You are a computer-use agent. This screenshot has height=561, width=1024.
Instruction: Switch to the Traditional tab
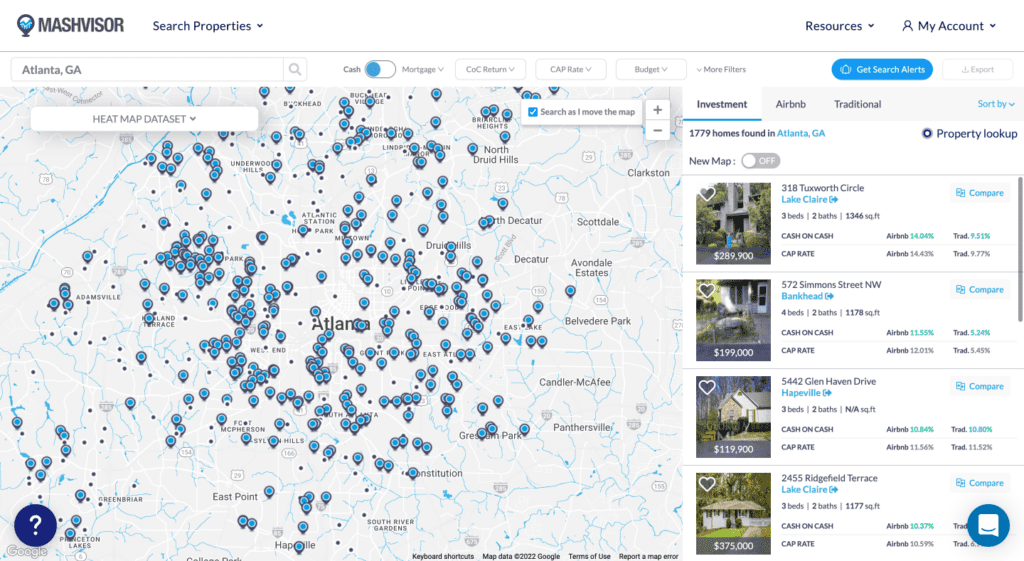(x=857, y=104)
